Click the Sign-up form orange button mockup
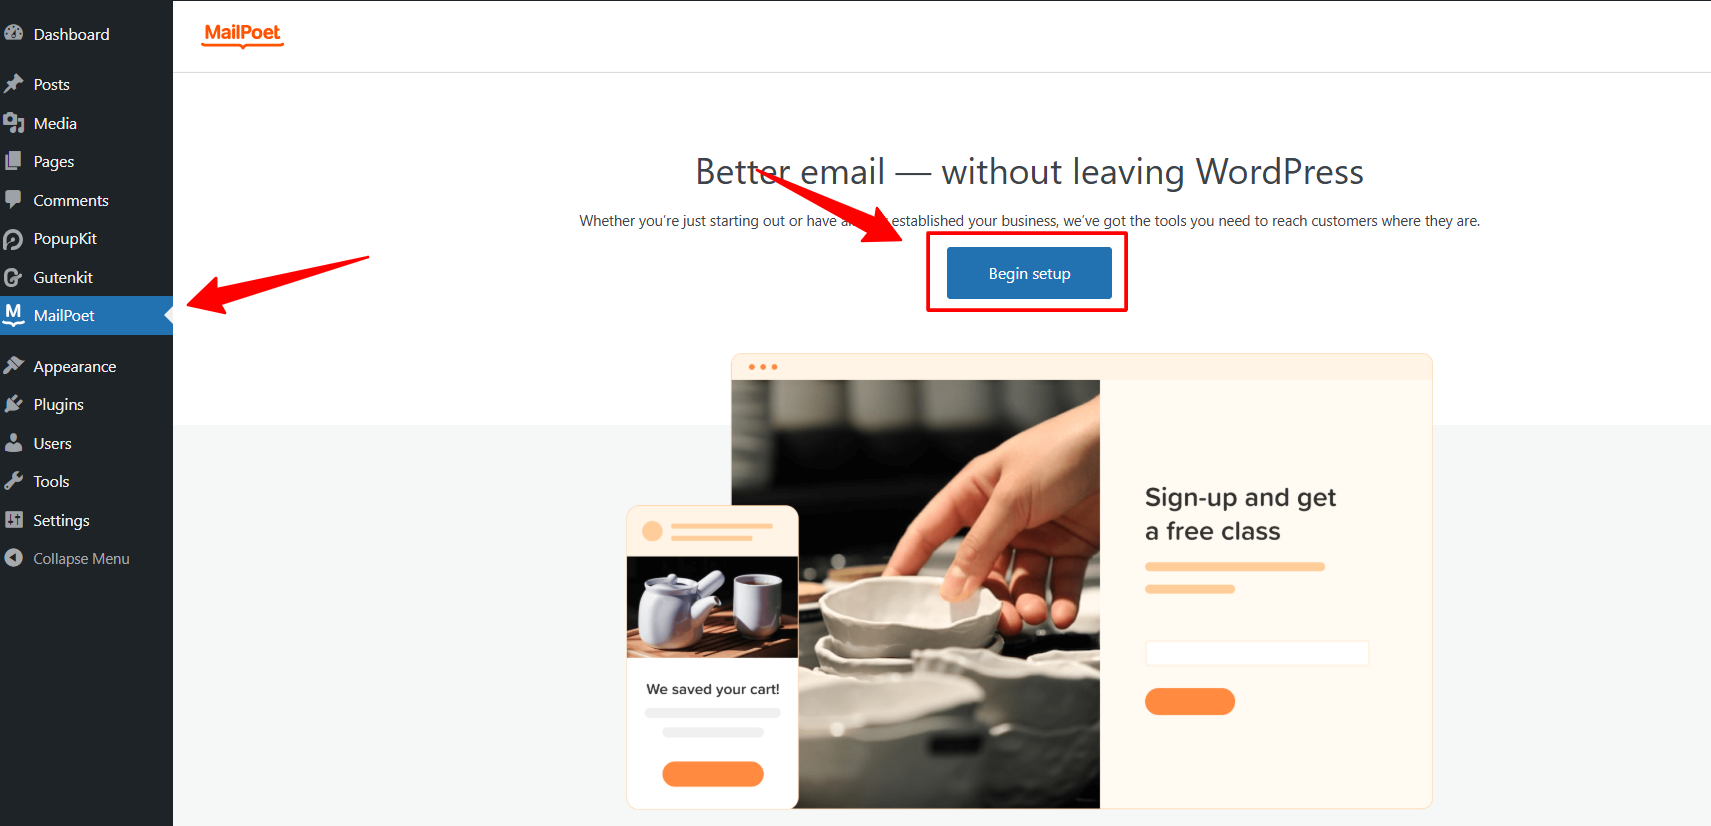This screenshot has width=1711, height=826. 1190,701
